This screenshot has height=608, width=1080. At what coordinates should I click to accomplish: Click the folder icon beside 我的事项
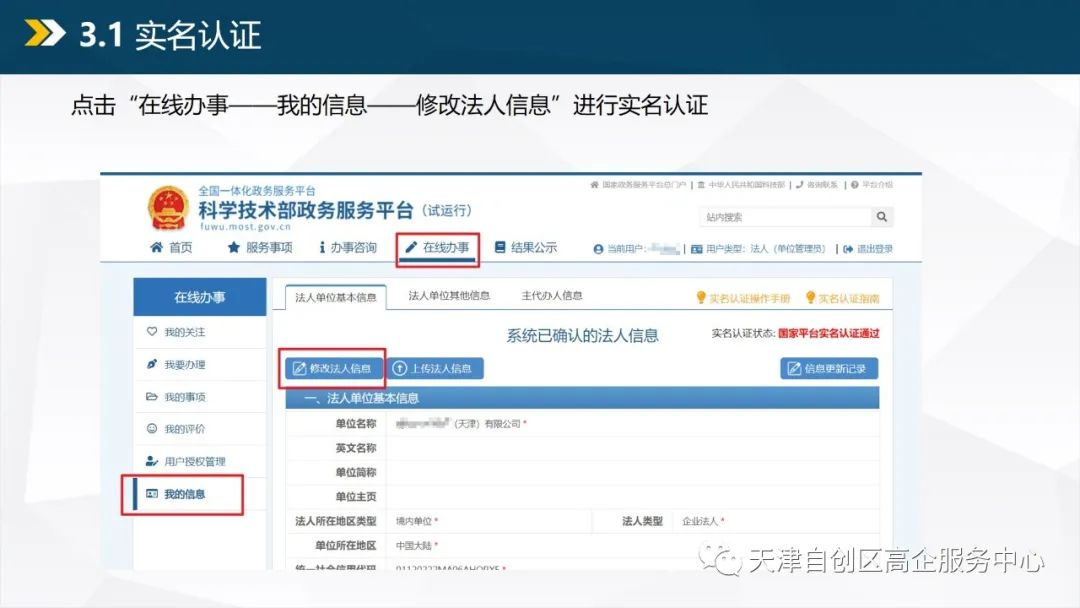(x=152, y=397)
